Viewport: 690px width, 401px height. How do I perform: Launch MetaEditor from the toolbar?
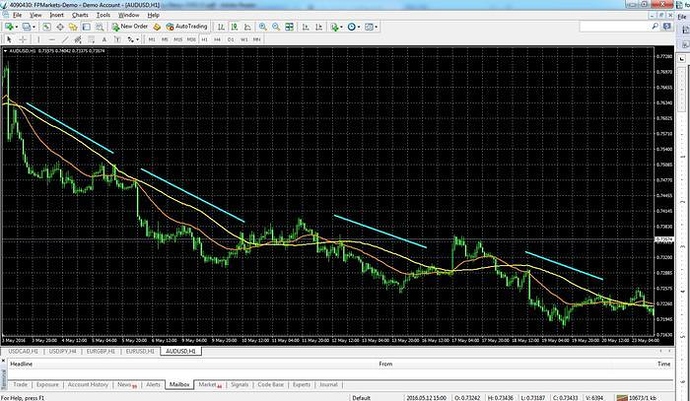tap(157, 27)
